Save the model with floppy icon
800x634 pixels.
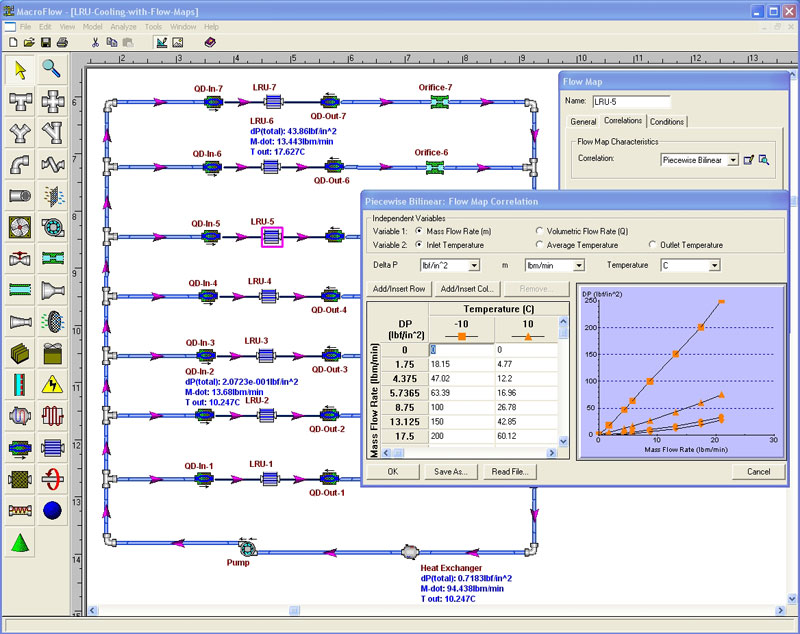pos(45,42)
